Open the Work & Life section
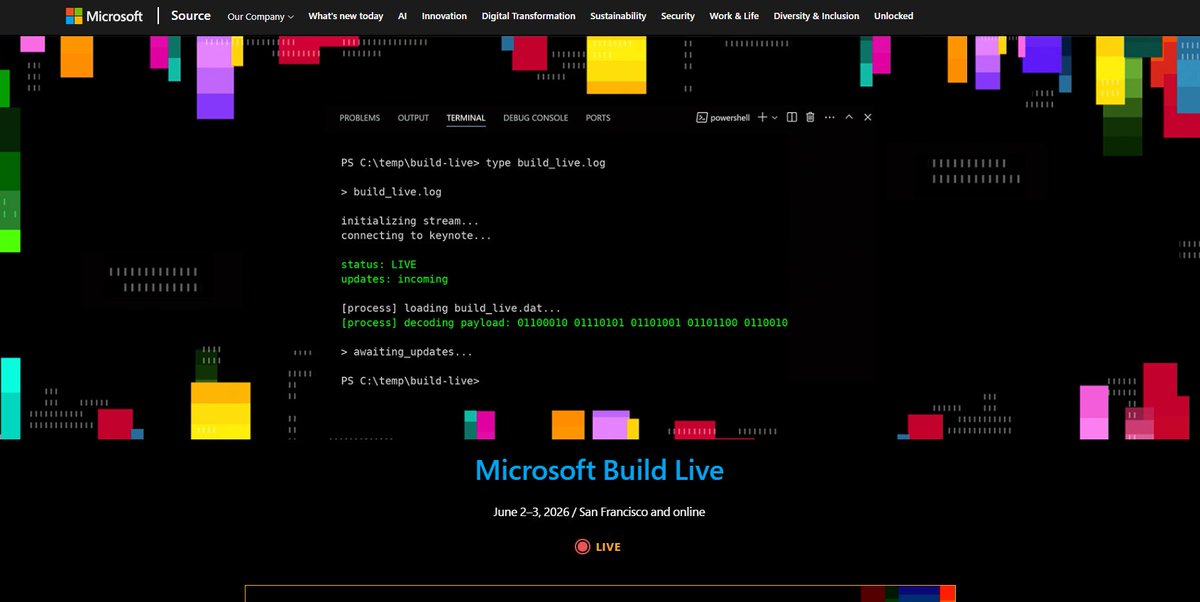This screenshot has width=1200, height=602. point(734,16)
